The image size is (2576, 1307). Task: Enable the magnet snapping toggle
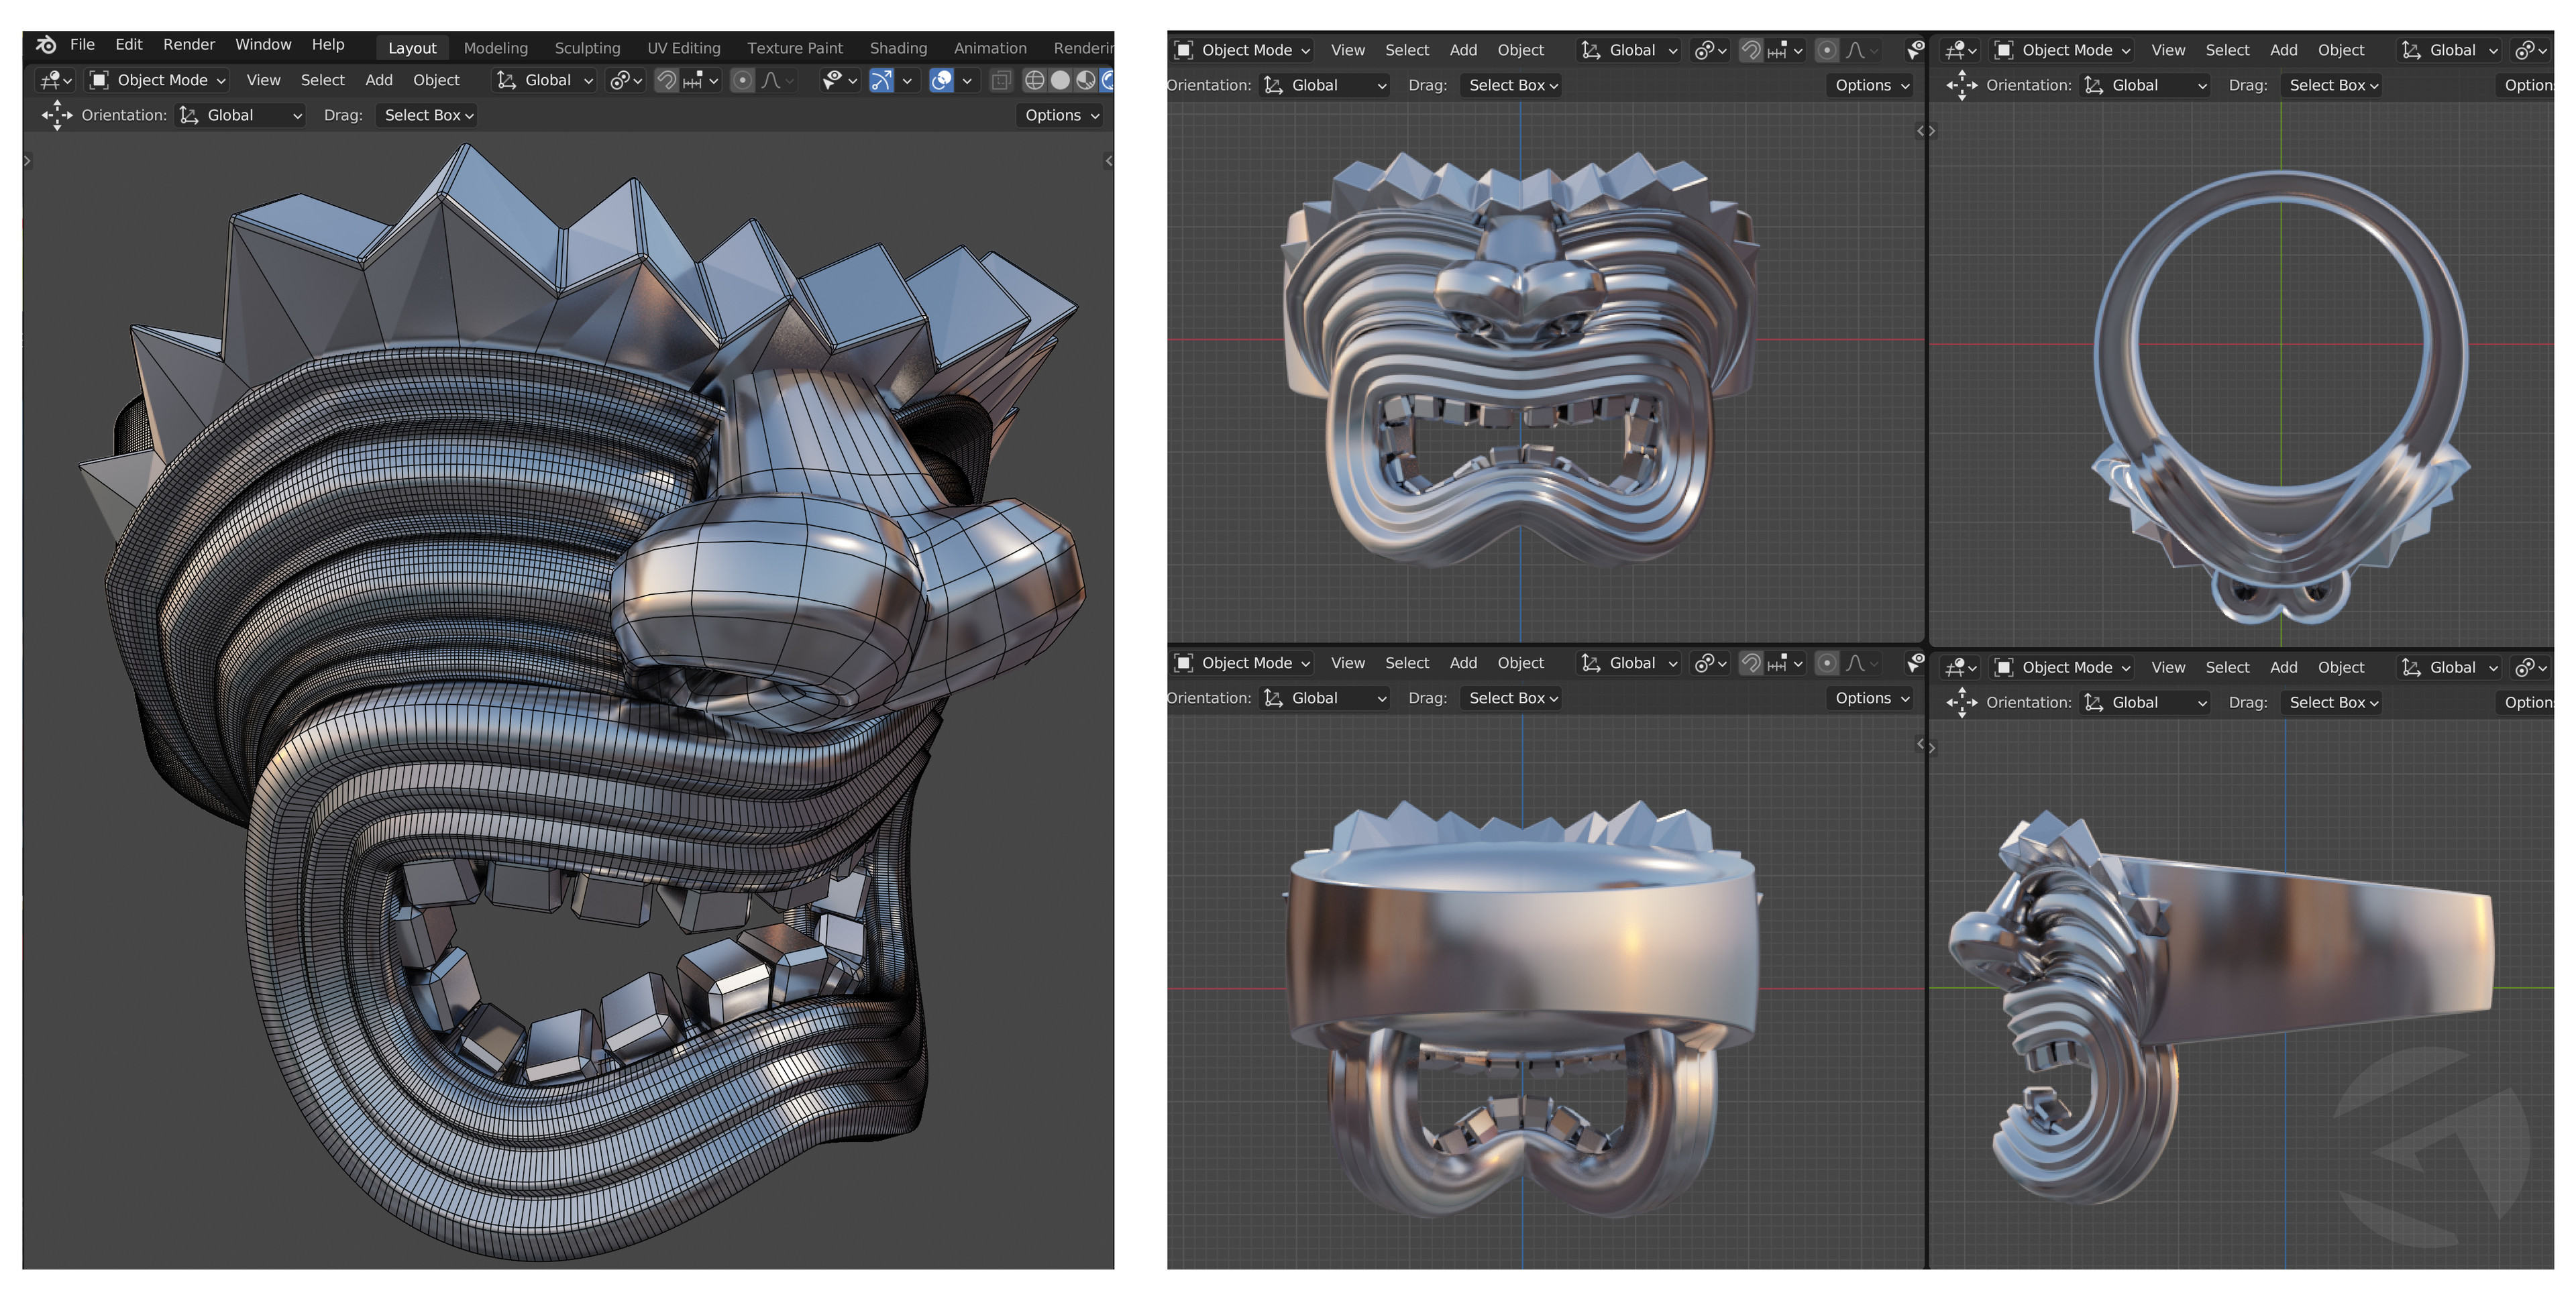coord(668,81)
